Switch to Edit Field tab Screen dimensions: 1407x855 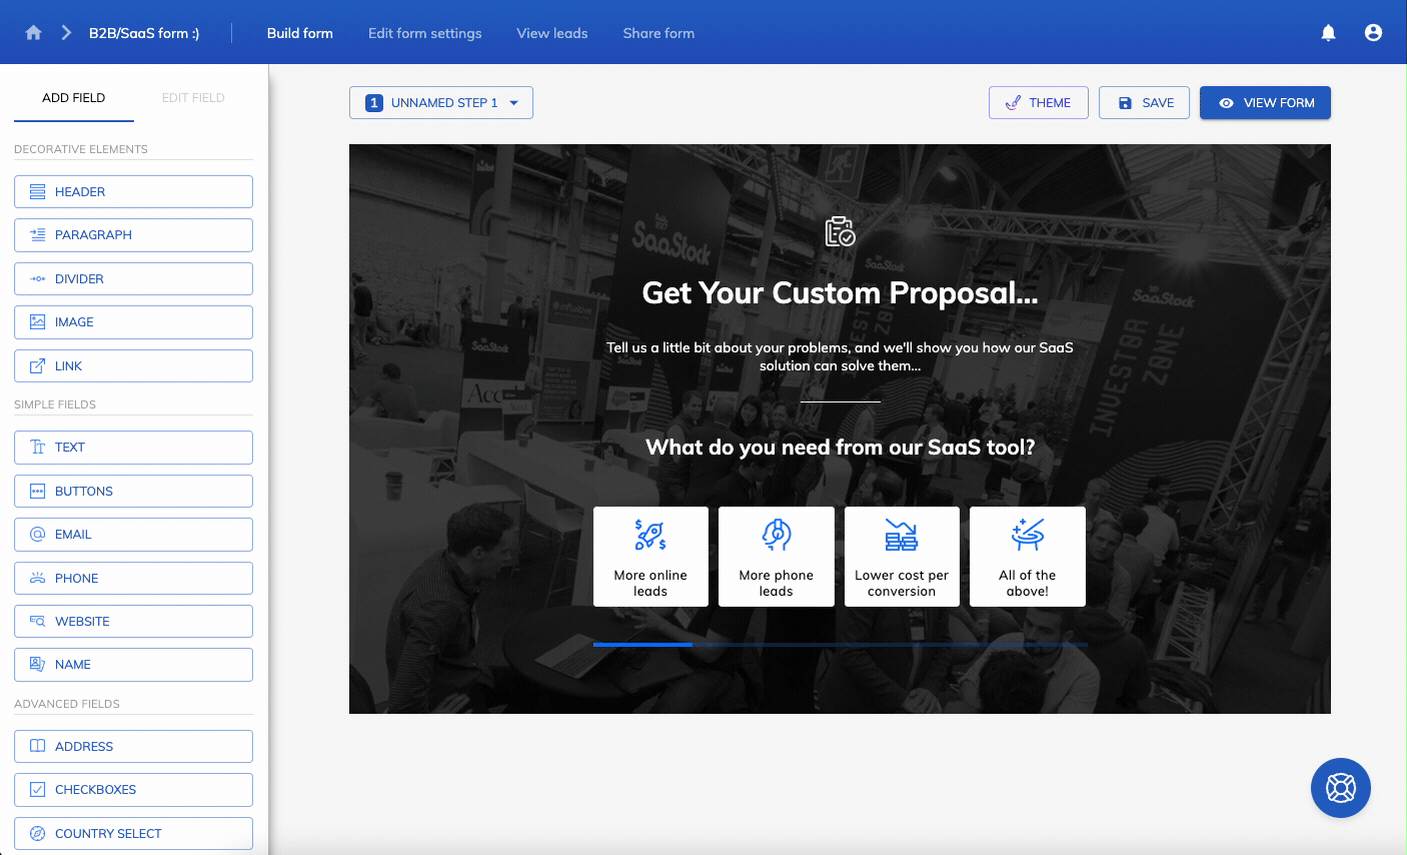[x=193, y=98]
